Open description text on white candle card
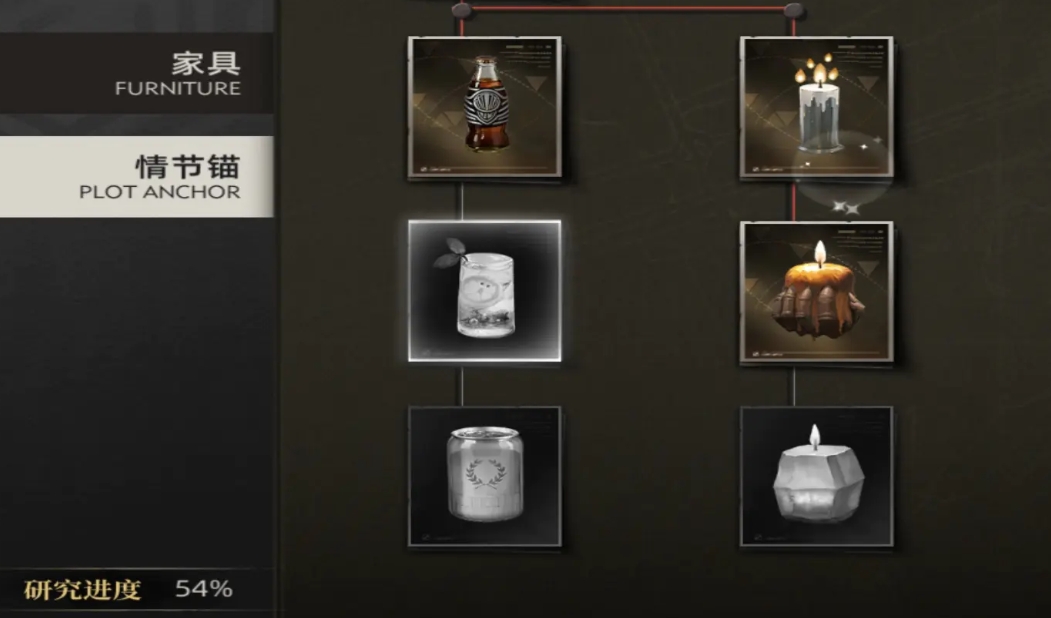Screen dimensions: 1051x618 pos(860,57)
